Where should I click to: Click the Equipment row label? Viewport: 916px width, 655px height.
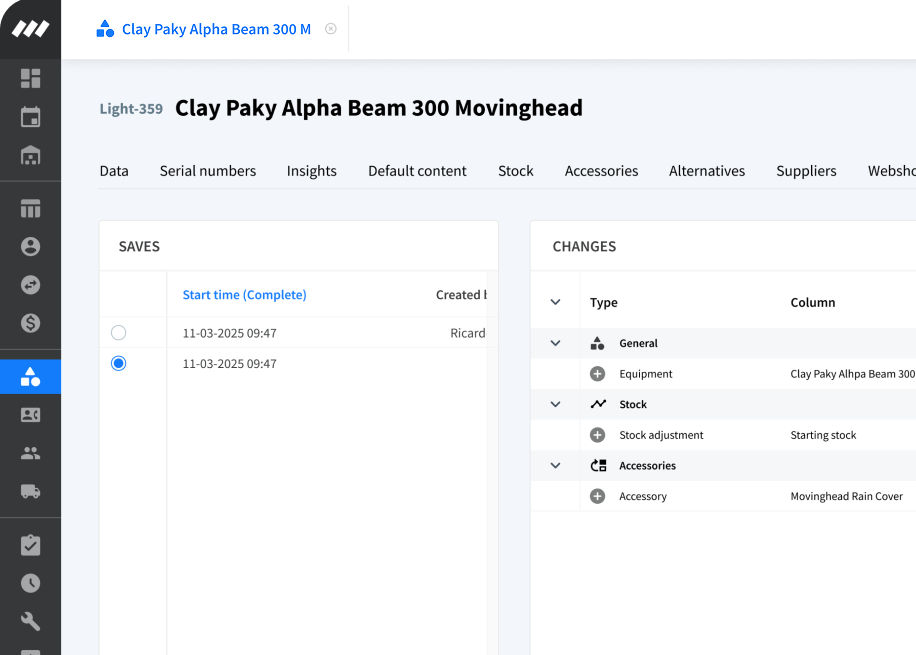[646, 374]
